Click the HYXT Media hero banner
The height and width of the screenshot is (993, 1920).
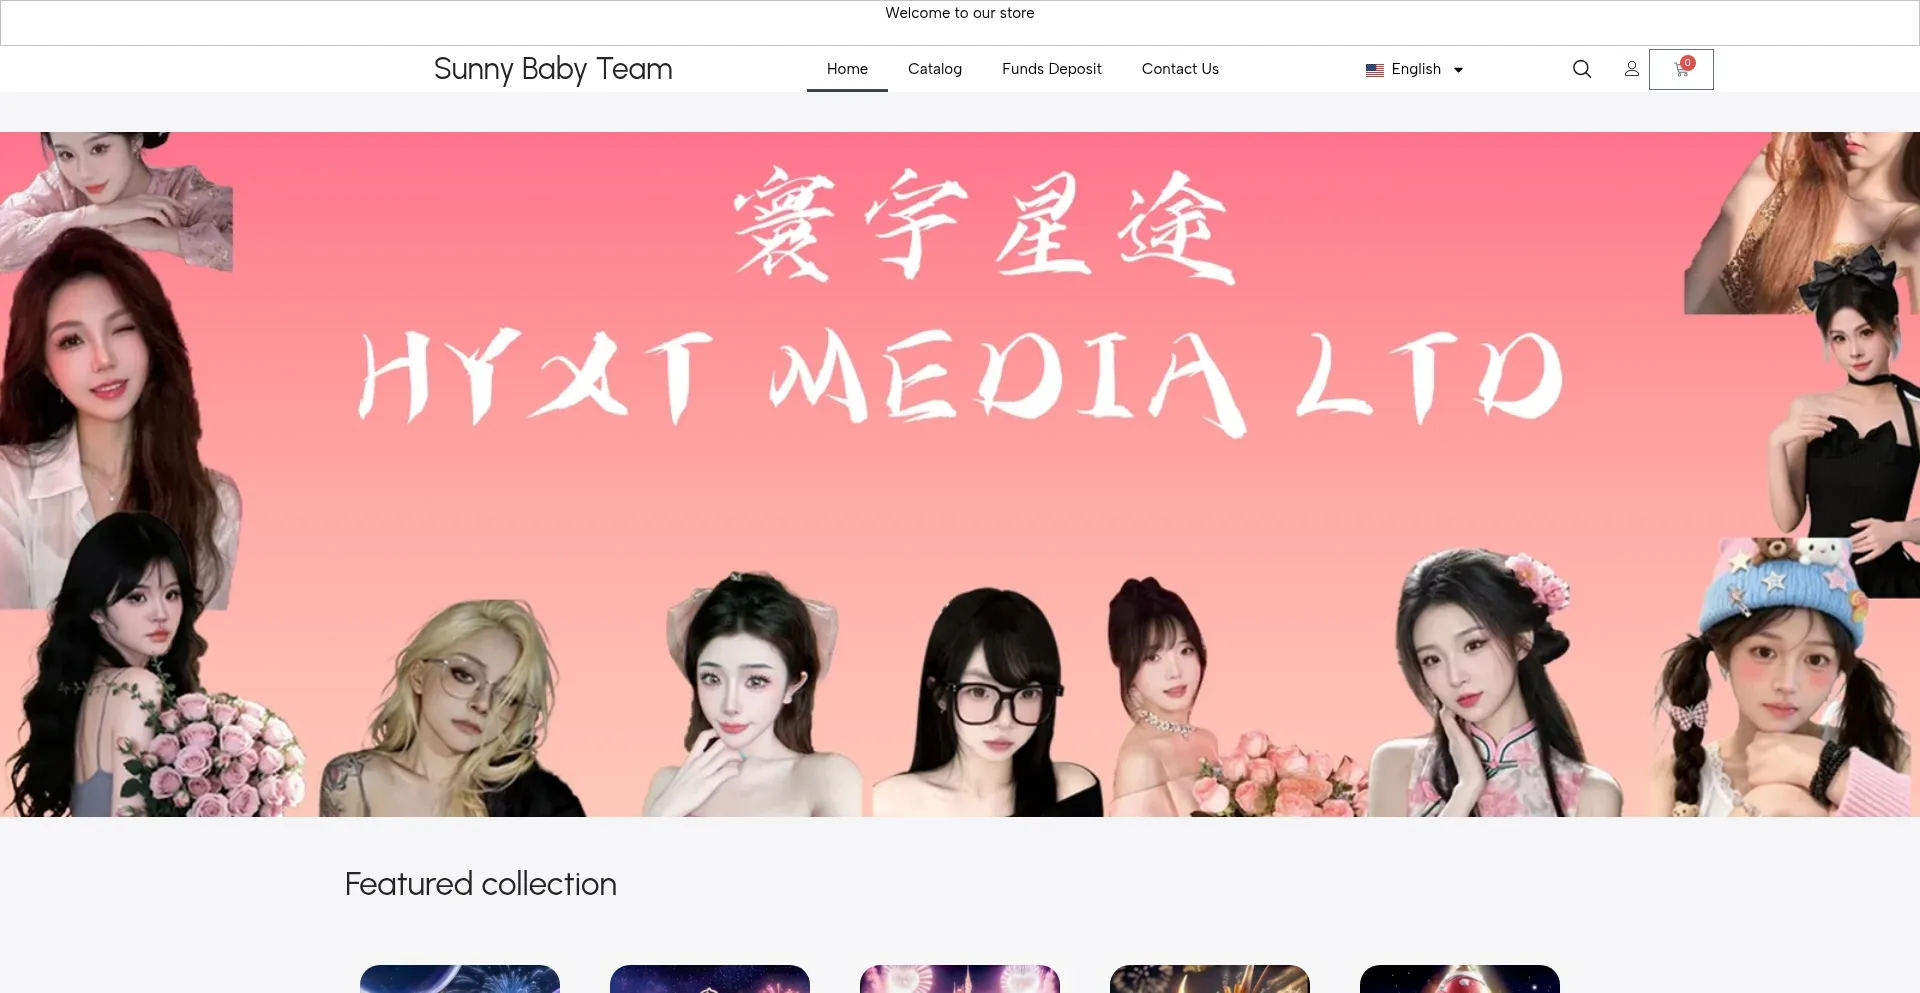[x=960, y=480]
